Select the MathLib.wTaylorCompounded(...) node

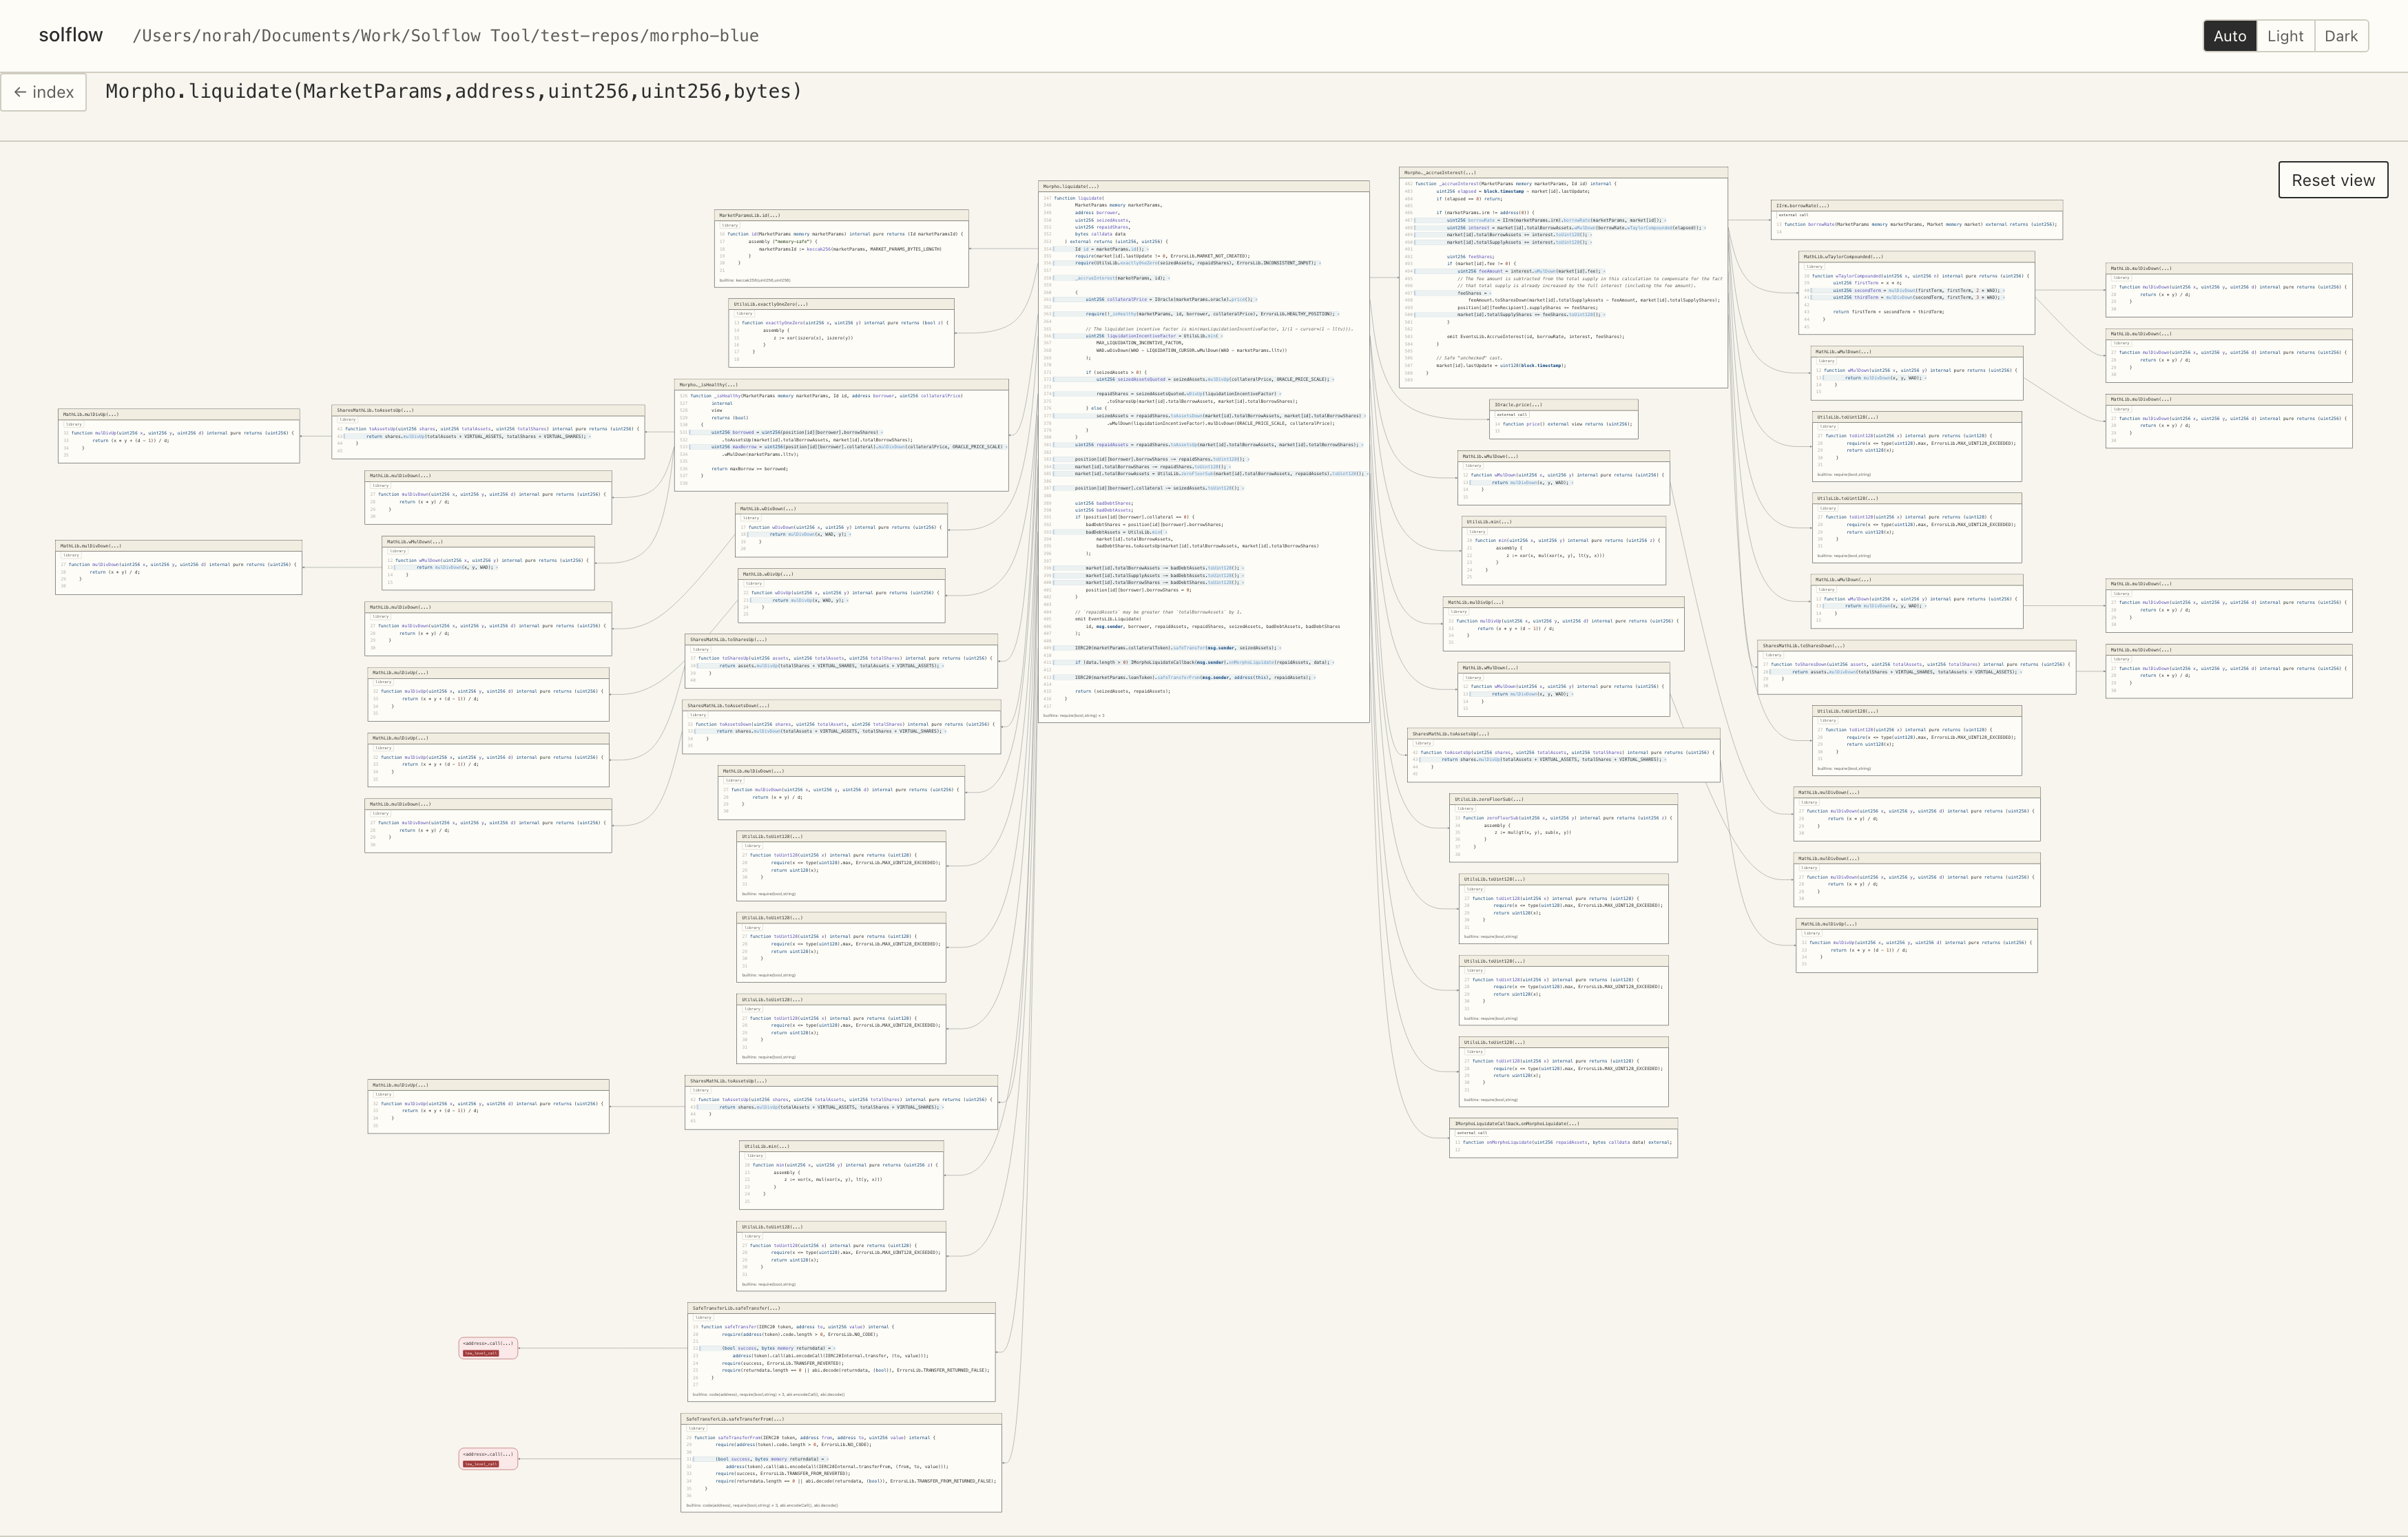coord(1916,293)
